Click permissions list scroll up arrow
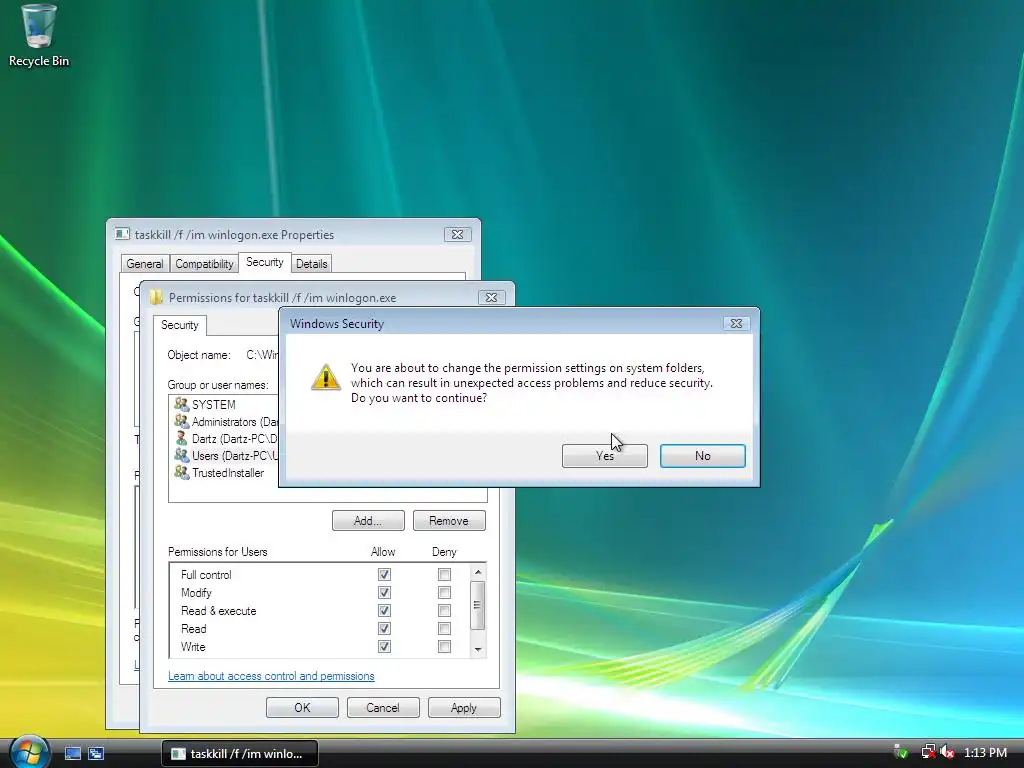 pos(478,572)
